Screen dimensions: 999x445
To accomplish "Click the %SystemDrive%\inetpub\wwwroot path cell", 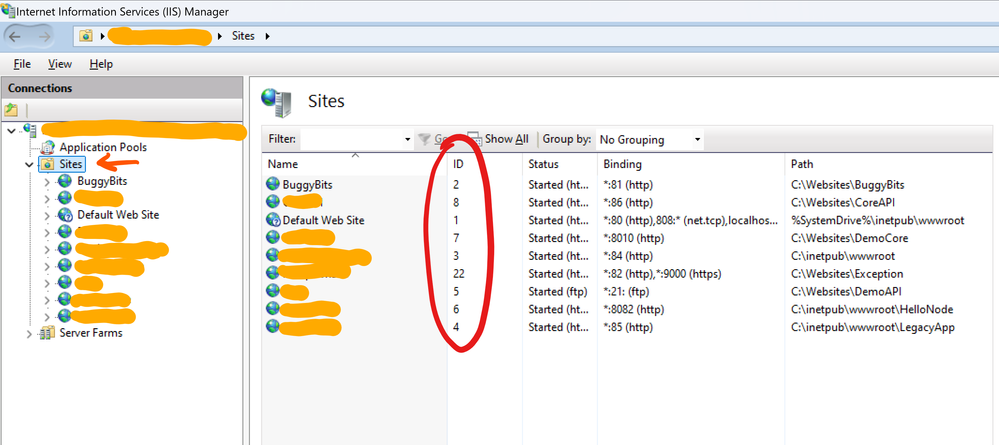I will [877, 221].
